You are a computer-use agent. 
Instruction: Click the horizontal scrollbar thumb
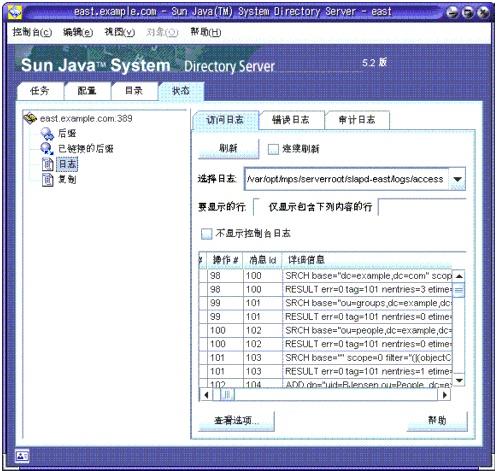click(227, 395)
